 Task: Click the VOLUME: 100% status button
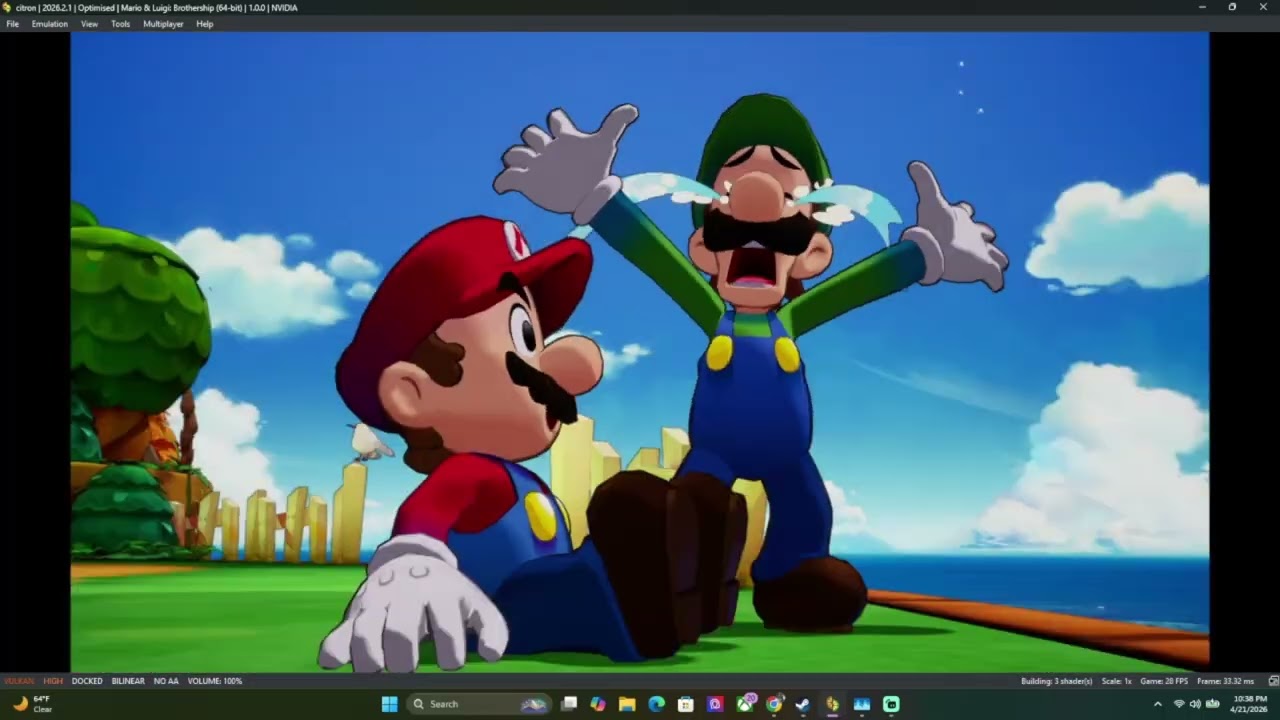215,681
